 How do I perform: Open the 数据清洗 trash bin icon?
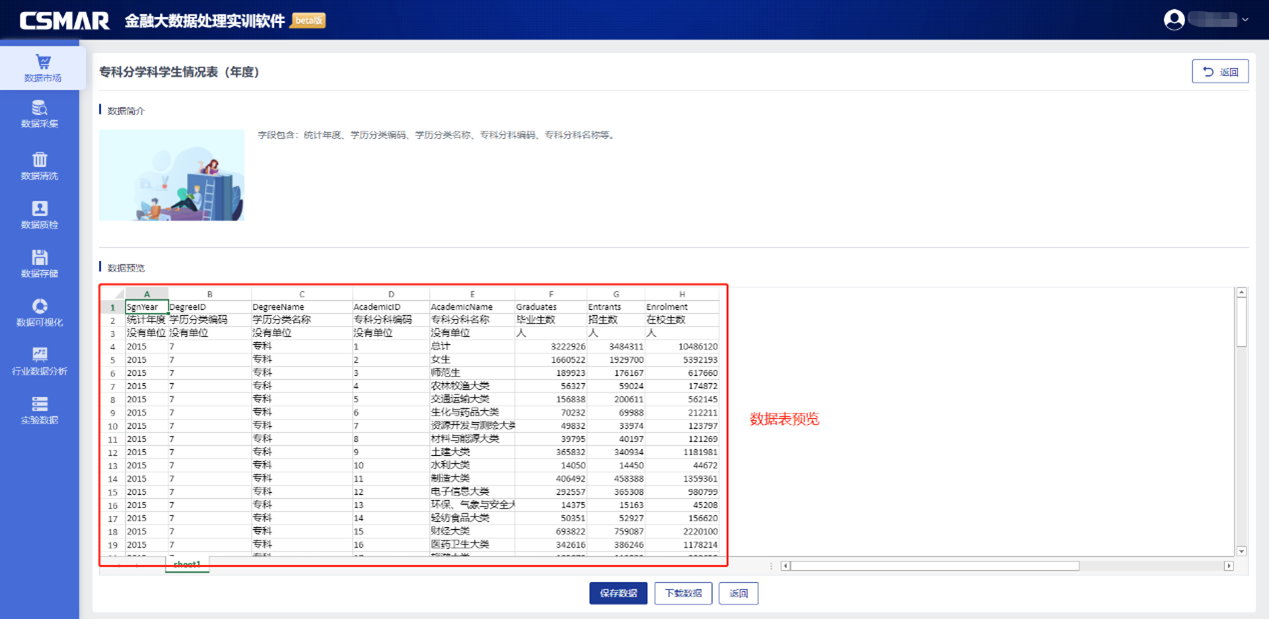40,160
